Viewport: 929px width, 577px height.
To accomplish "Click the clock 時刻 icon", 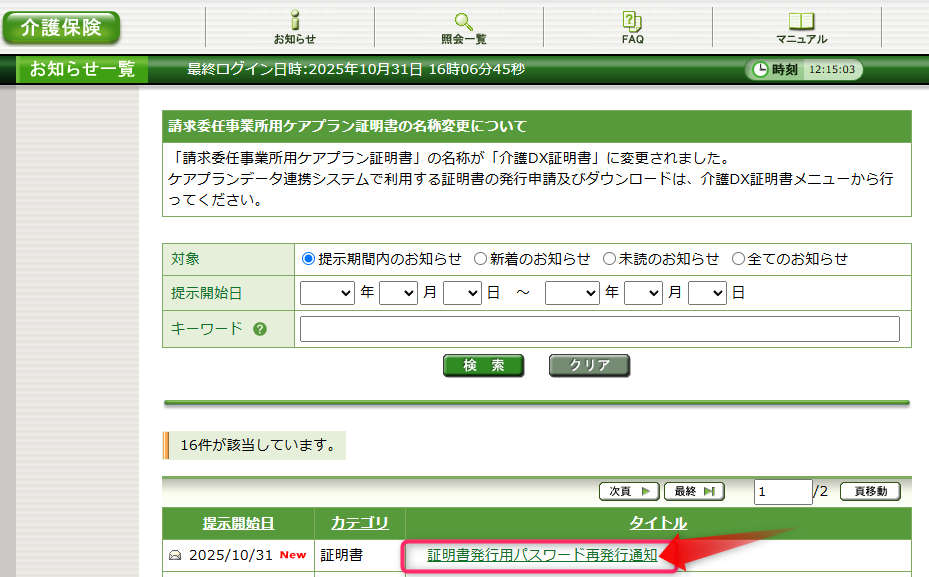I will [x=760, y=70].
